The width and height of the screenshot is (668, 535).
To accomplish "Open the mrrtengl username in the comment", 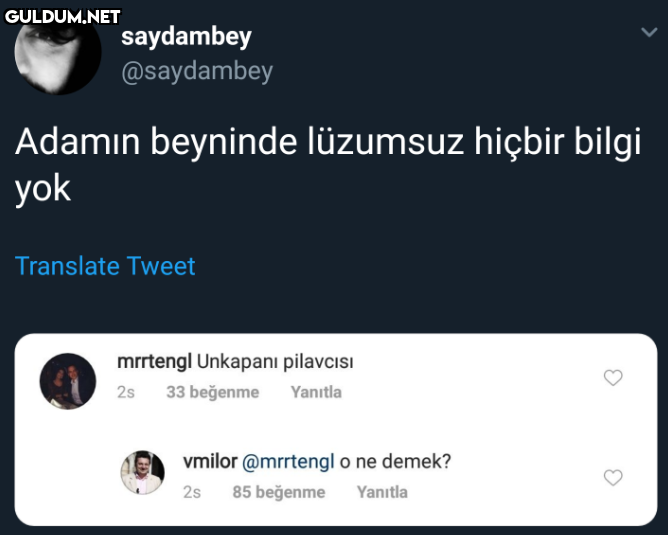I will tap(153, 361).
